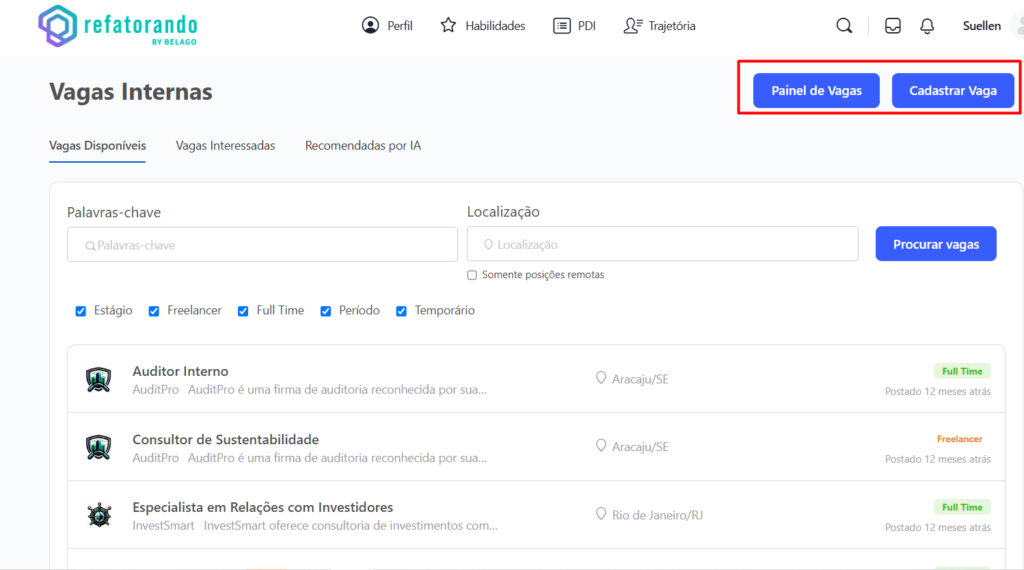The image size is (1024, 570).
Task: Open the Especialista em Relações com Investidores listing
Action: click(x=263, y=507)
